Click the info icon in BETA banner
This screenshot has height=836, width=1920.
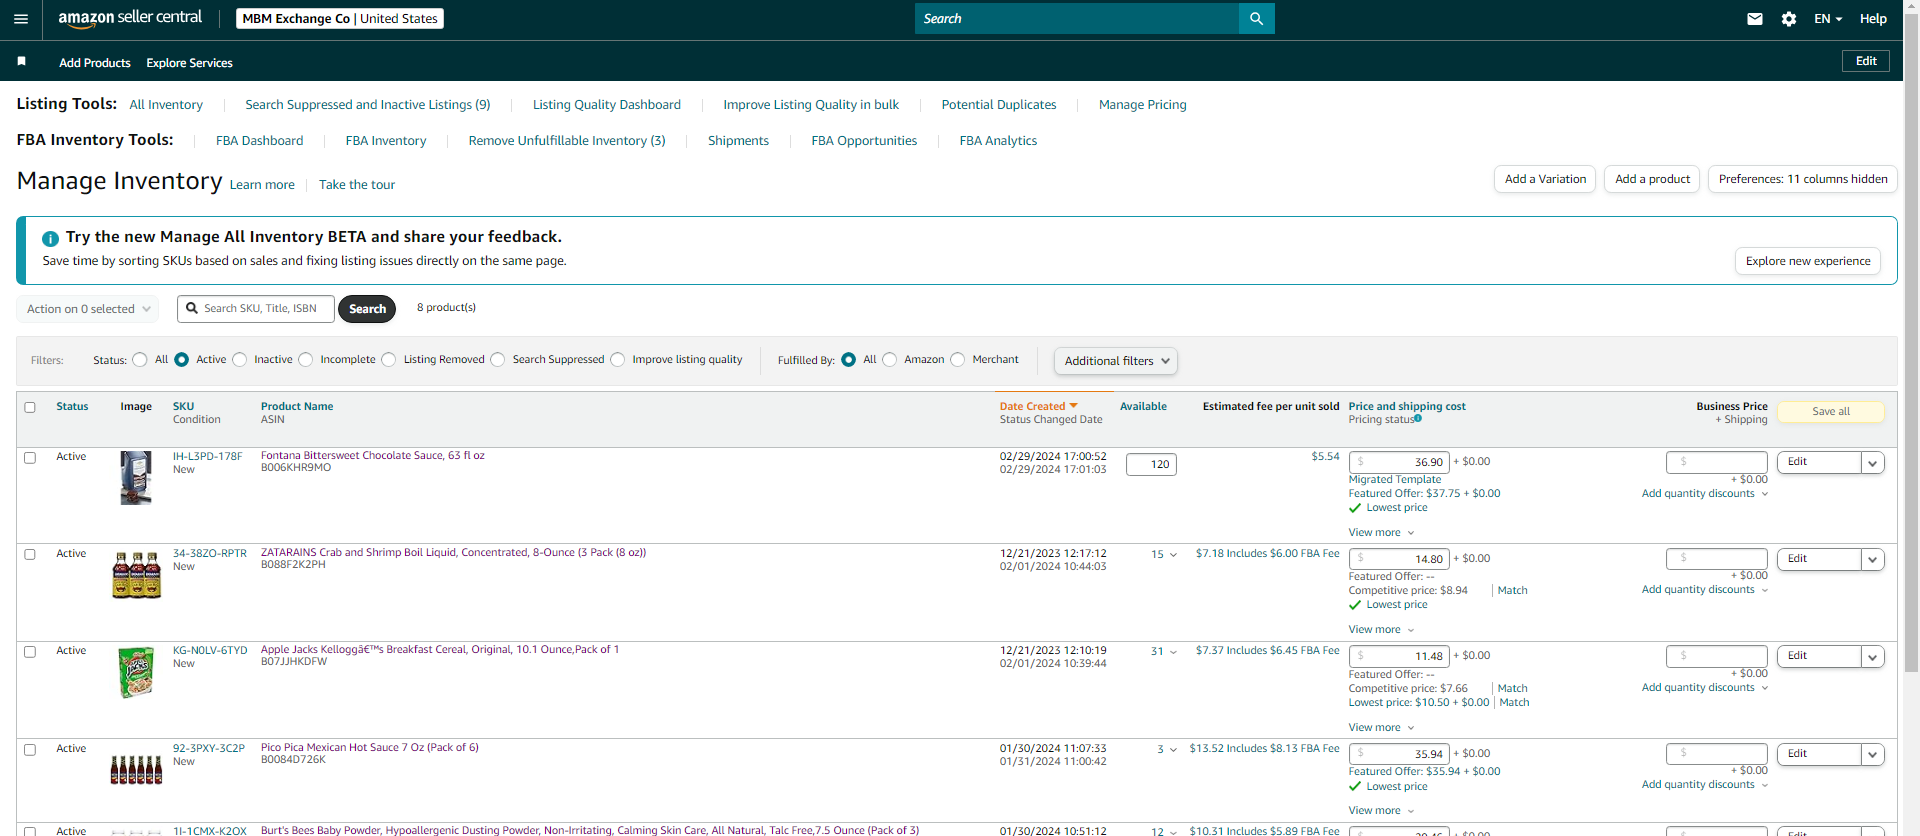50,238
